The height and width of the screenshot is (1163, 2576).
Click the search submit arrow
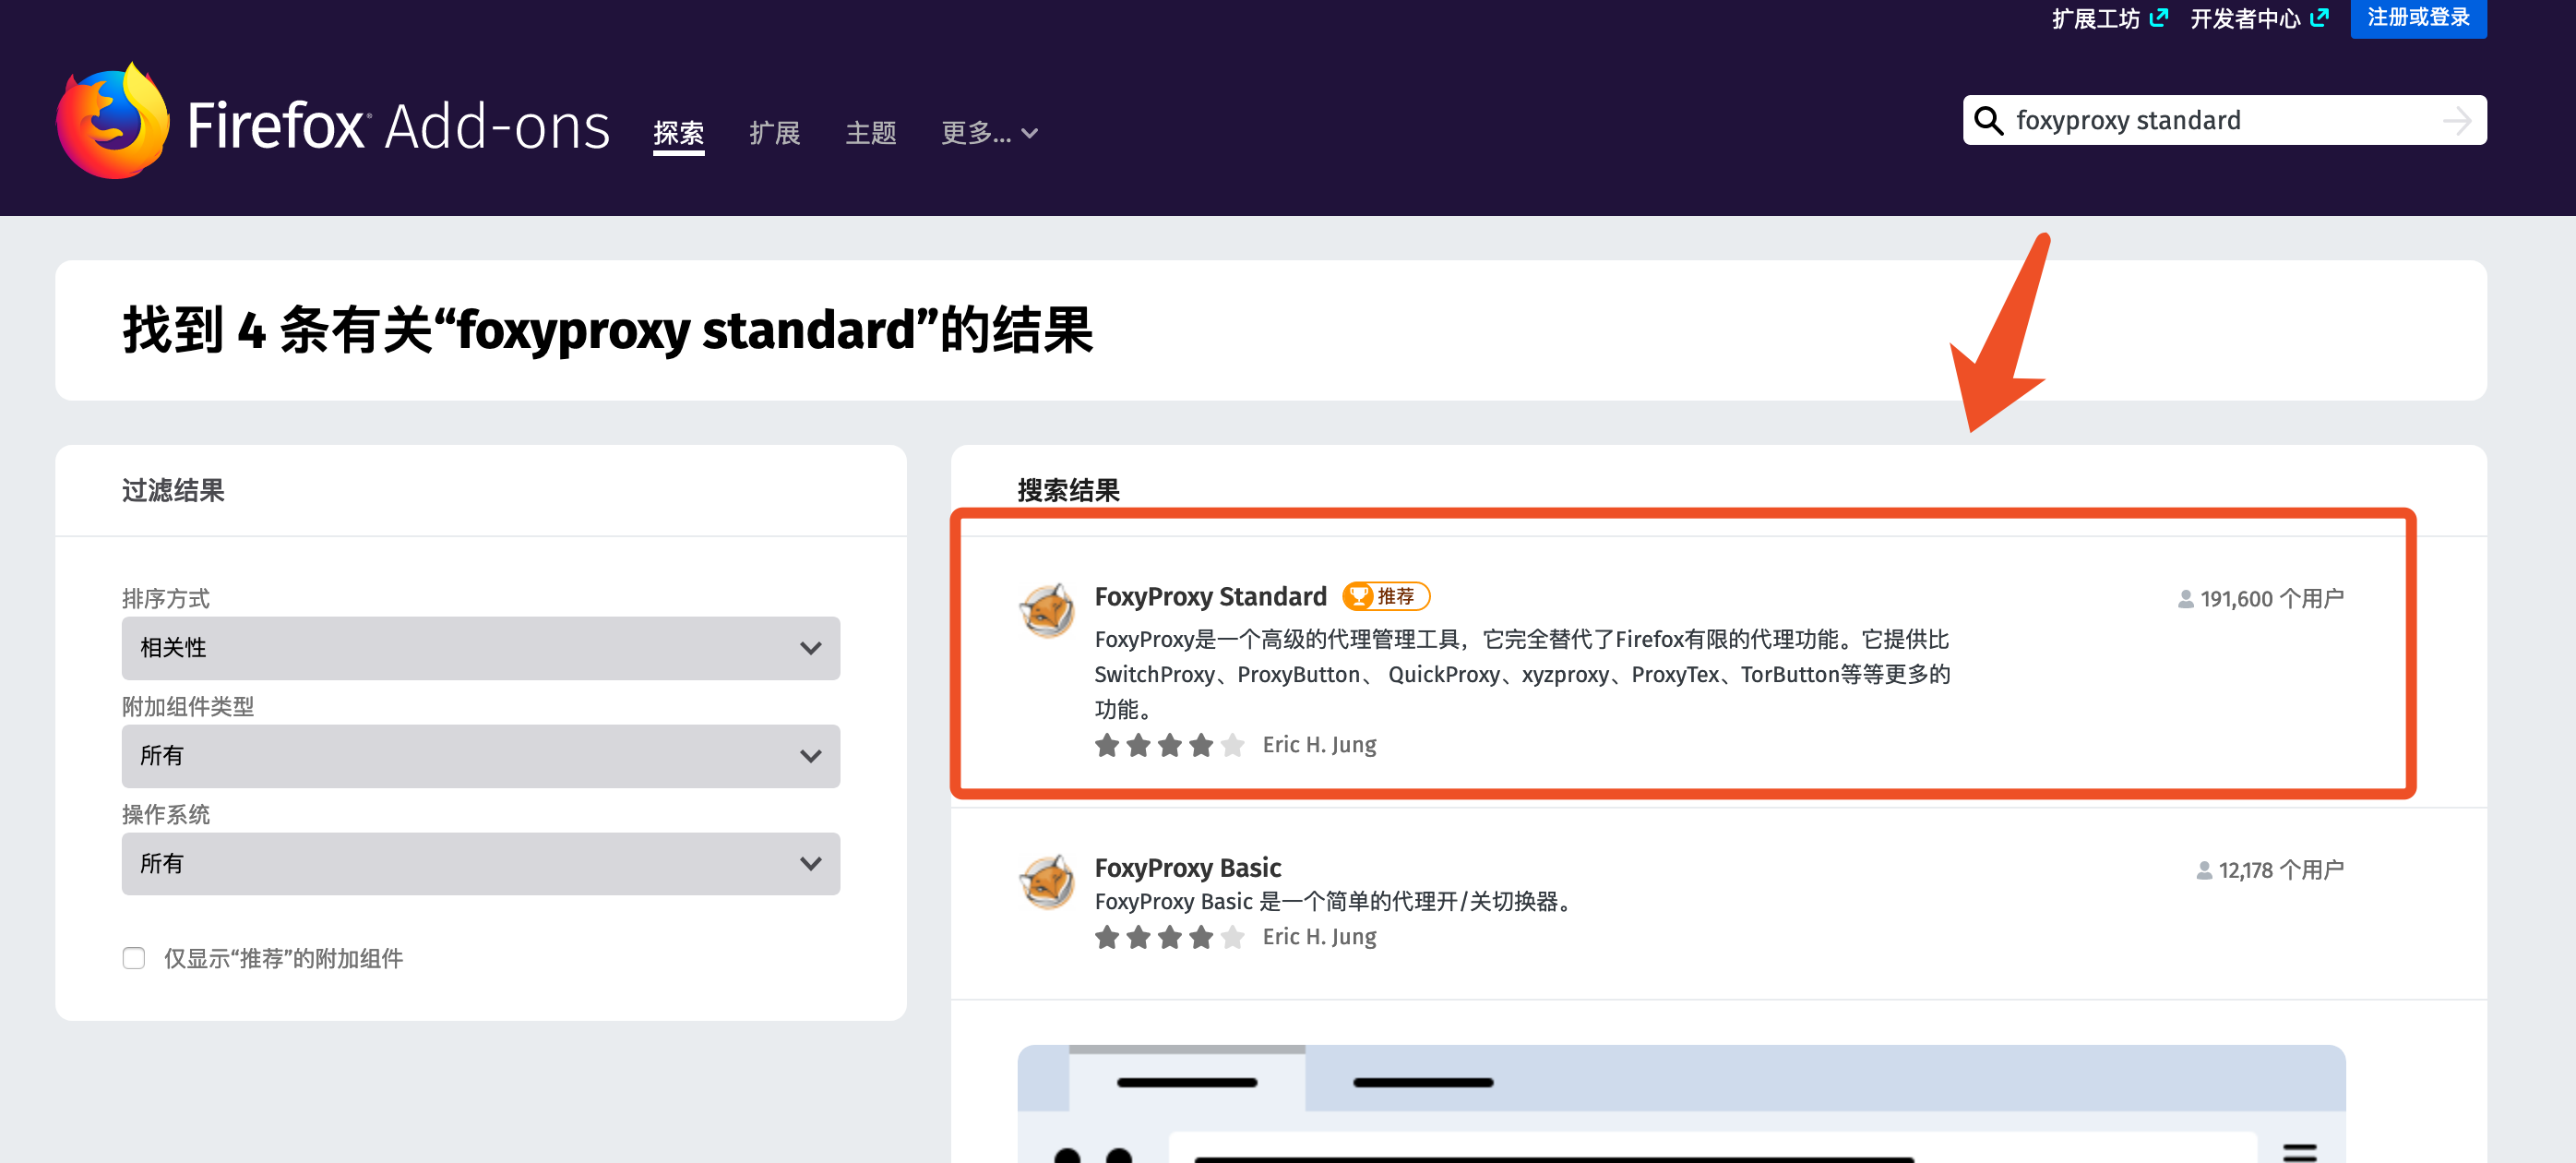point(2458,120)
